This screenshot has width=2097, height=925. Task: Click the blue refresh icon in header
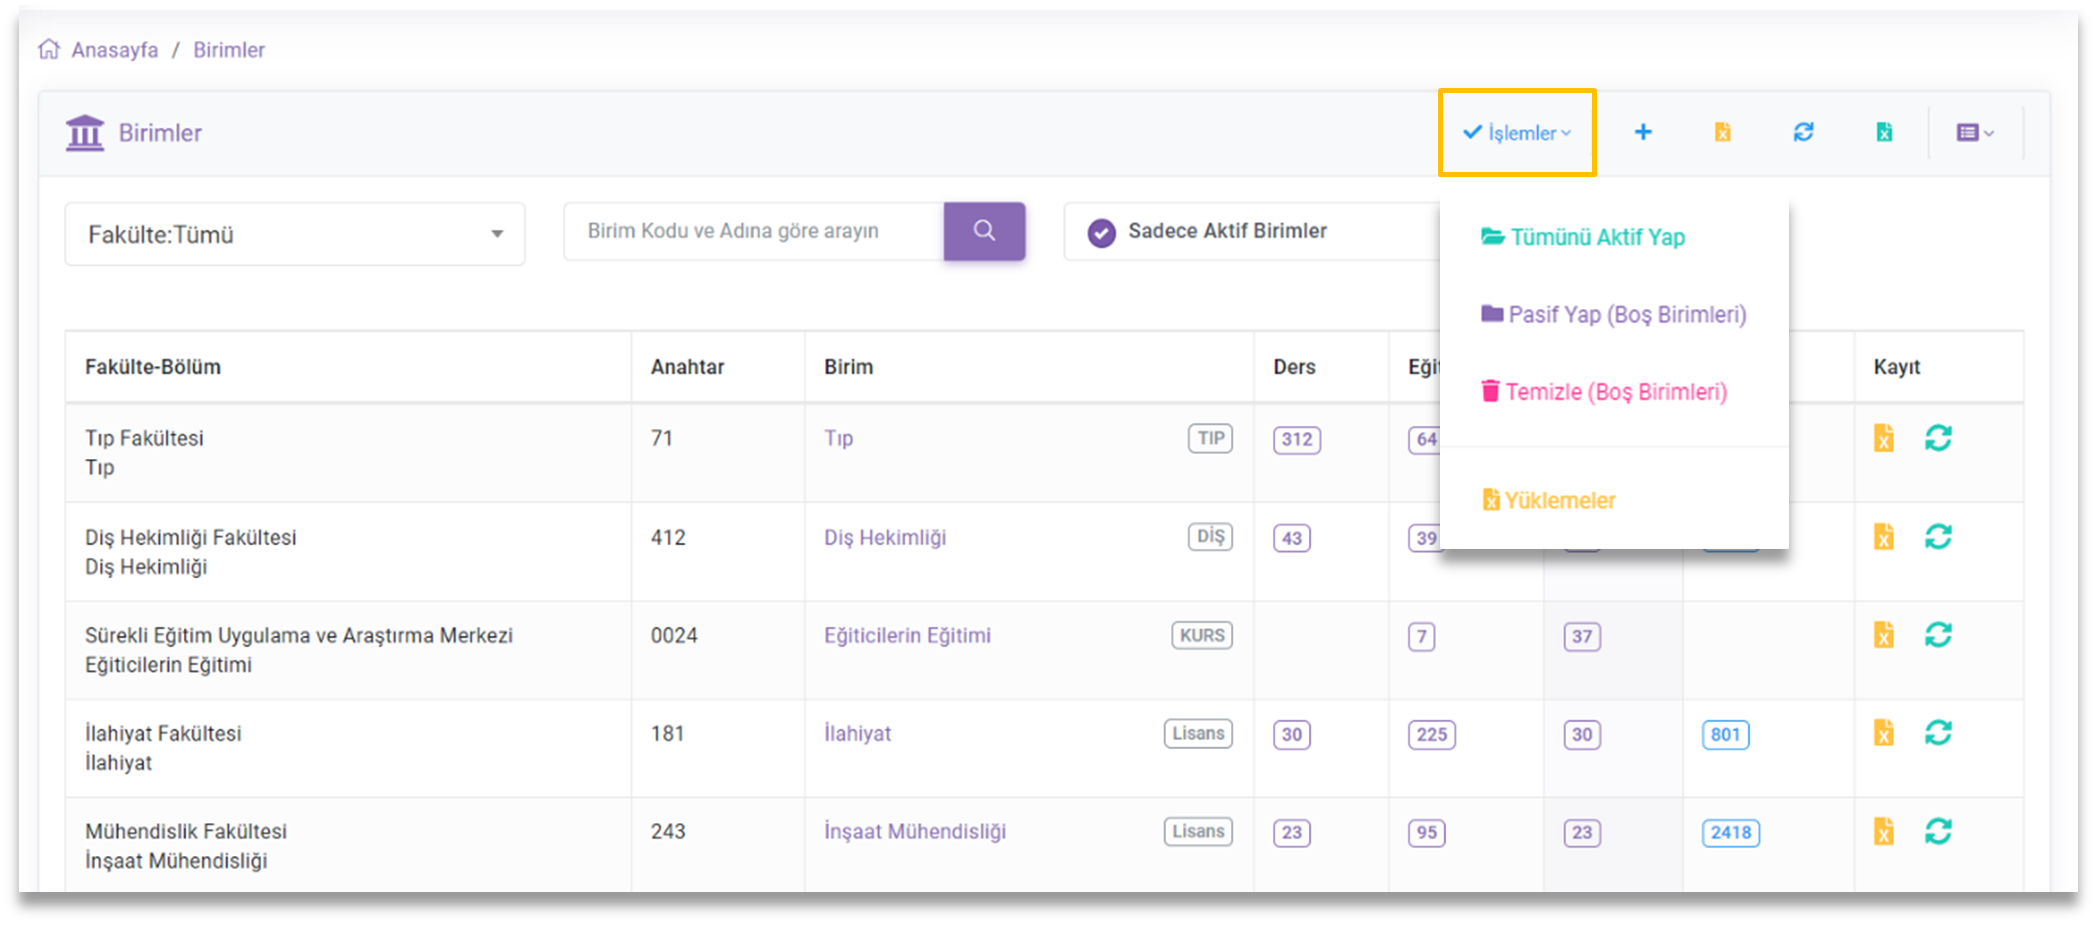pyautogui.click(x=1803, y=132)
